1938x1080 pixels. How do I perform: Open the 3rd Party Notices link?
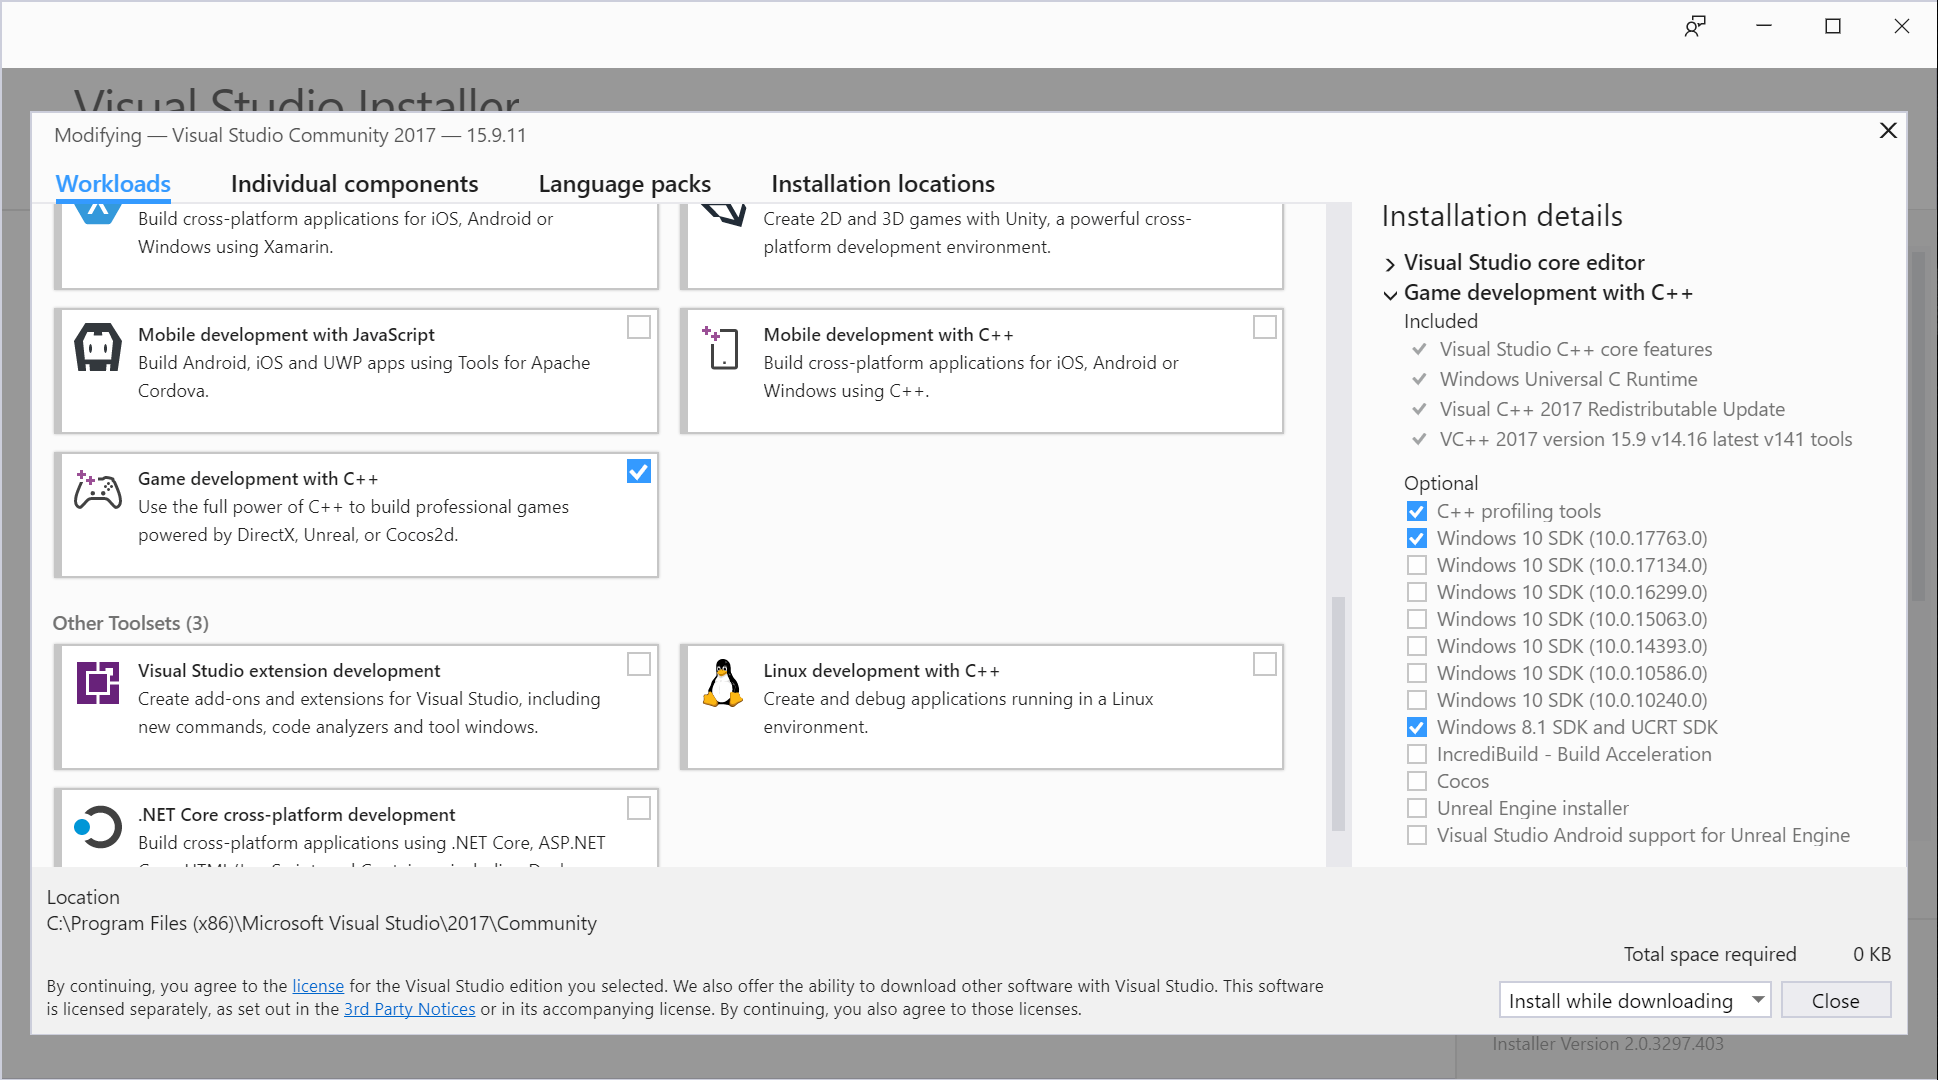coord(409,1009)
